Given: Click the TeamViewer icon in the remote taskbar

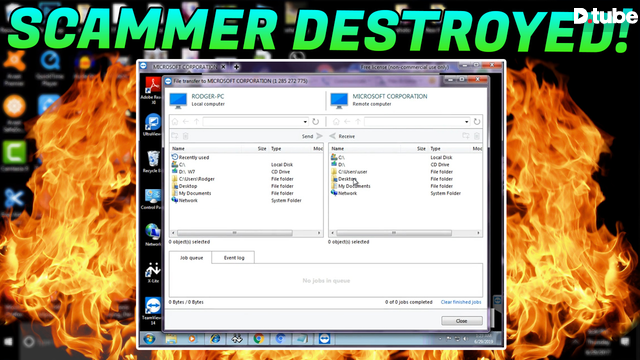Looking at the screenshot, I should point(324,339).
